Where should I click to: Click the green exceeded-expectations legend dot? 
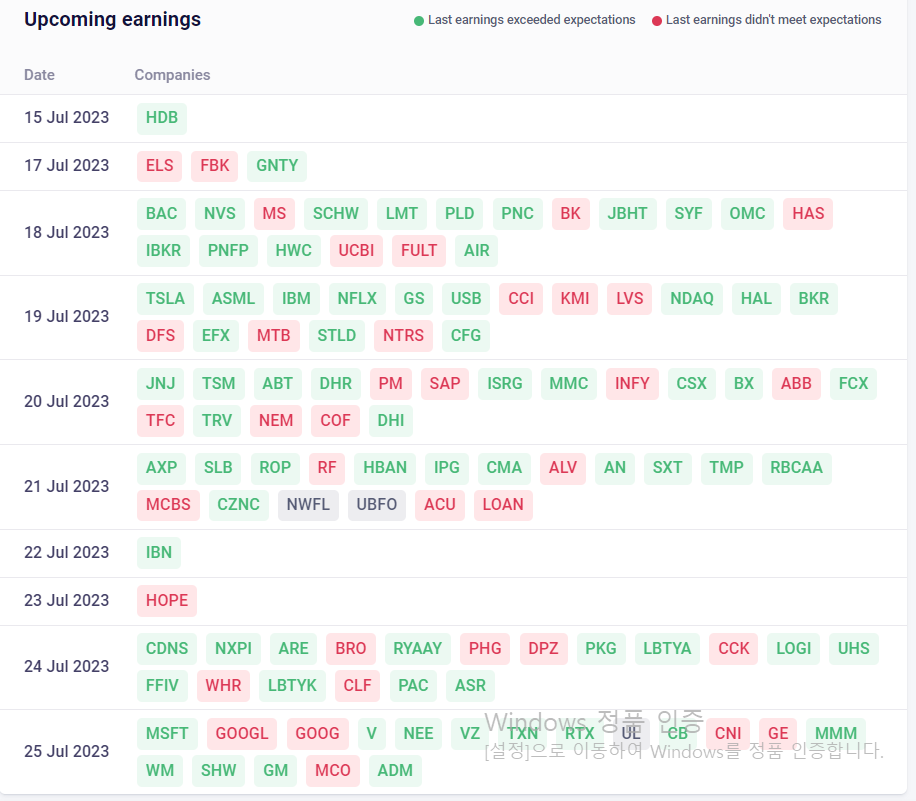[x=419, y=21]
